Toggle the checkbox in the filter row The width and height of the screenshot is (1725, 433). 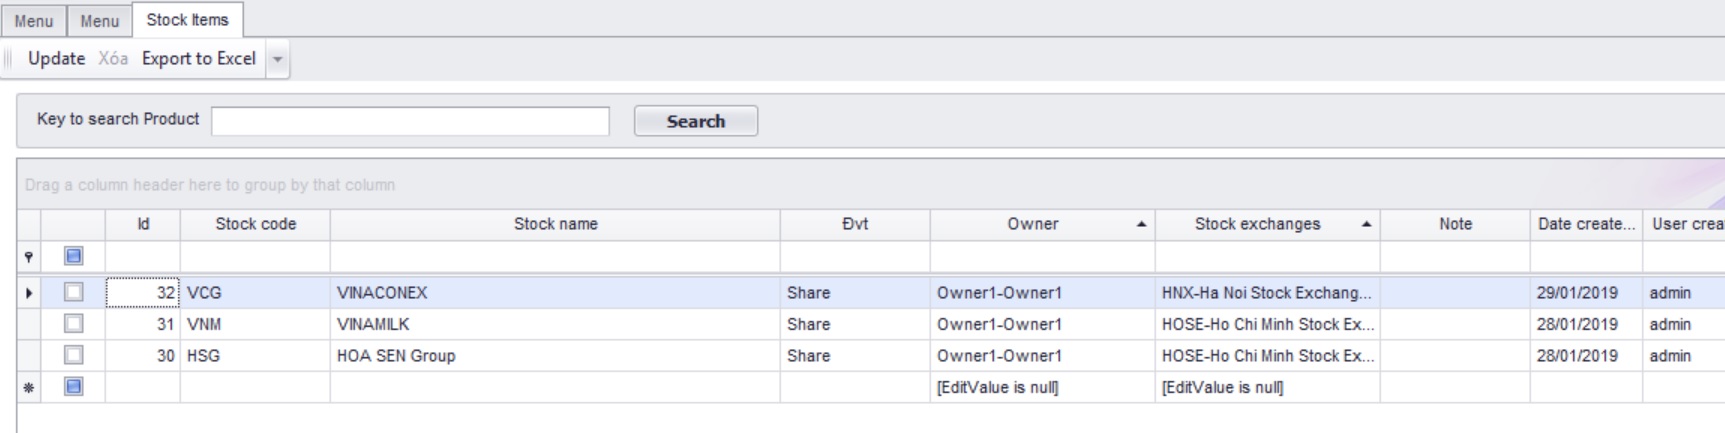click(73, 256)
